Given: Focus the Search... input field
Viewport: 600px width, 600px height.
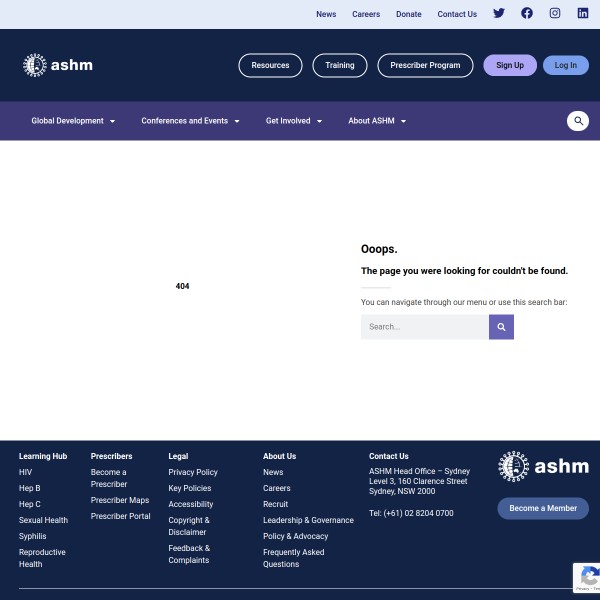Looking at the screenshot, I should [x=425, y=327].
